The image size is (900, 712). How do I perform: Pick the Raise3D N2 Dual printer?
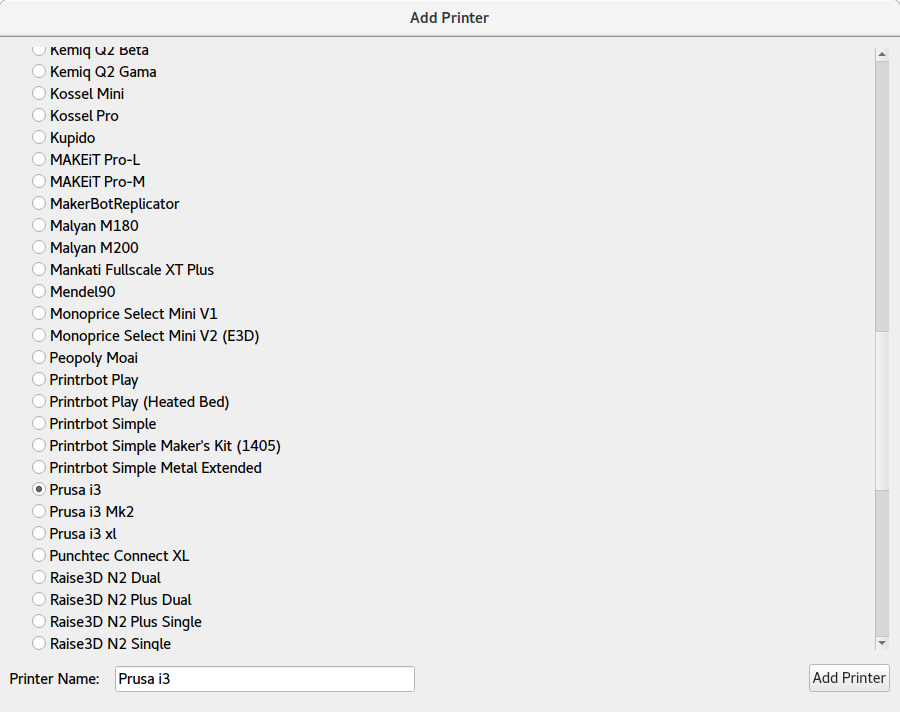[x=39, y=578]
